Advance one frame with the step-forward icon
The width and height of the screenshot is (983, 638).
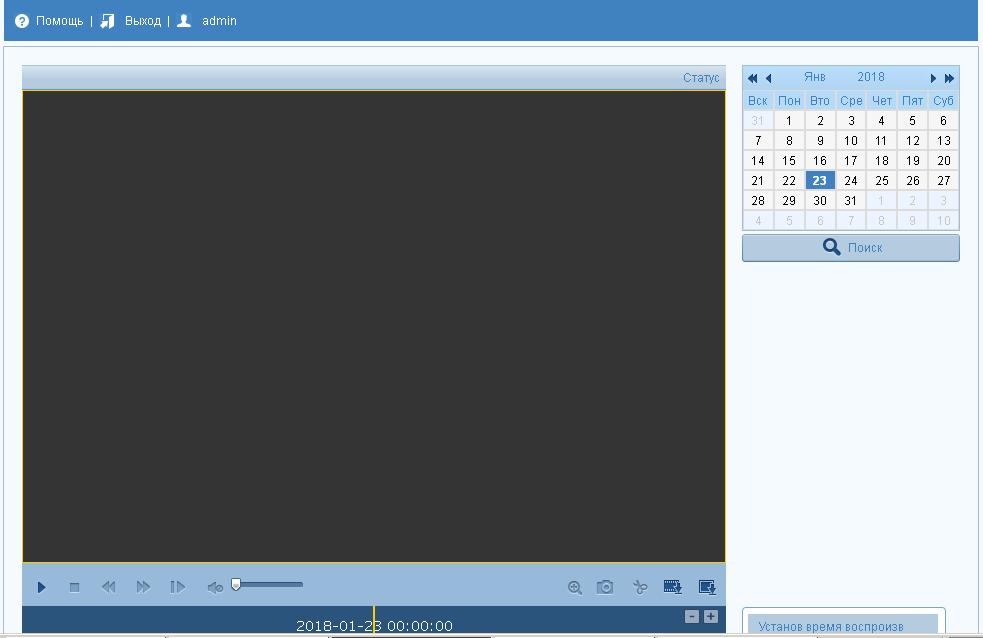tap(177, 587)
